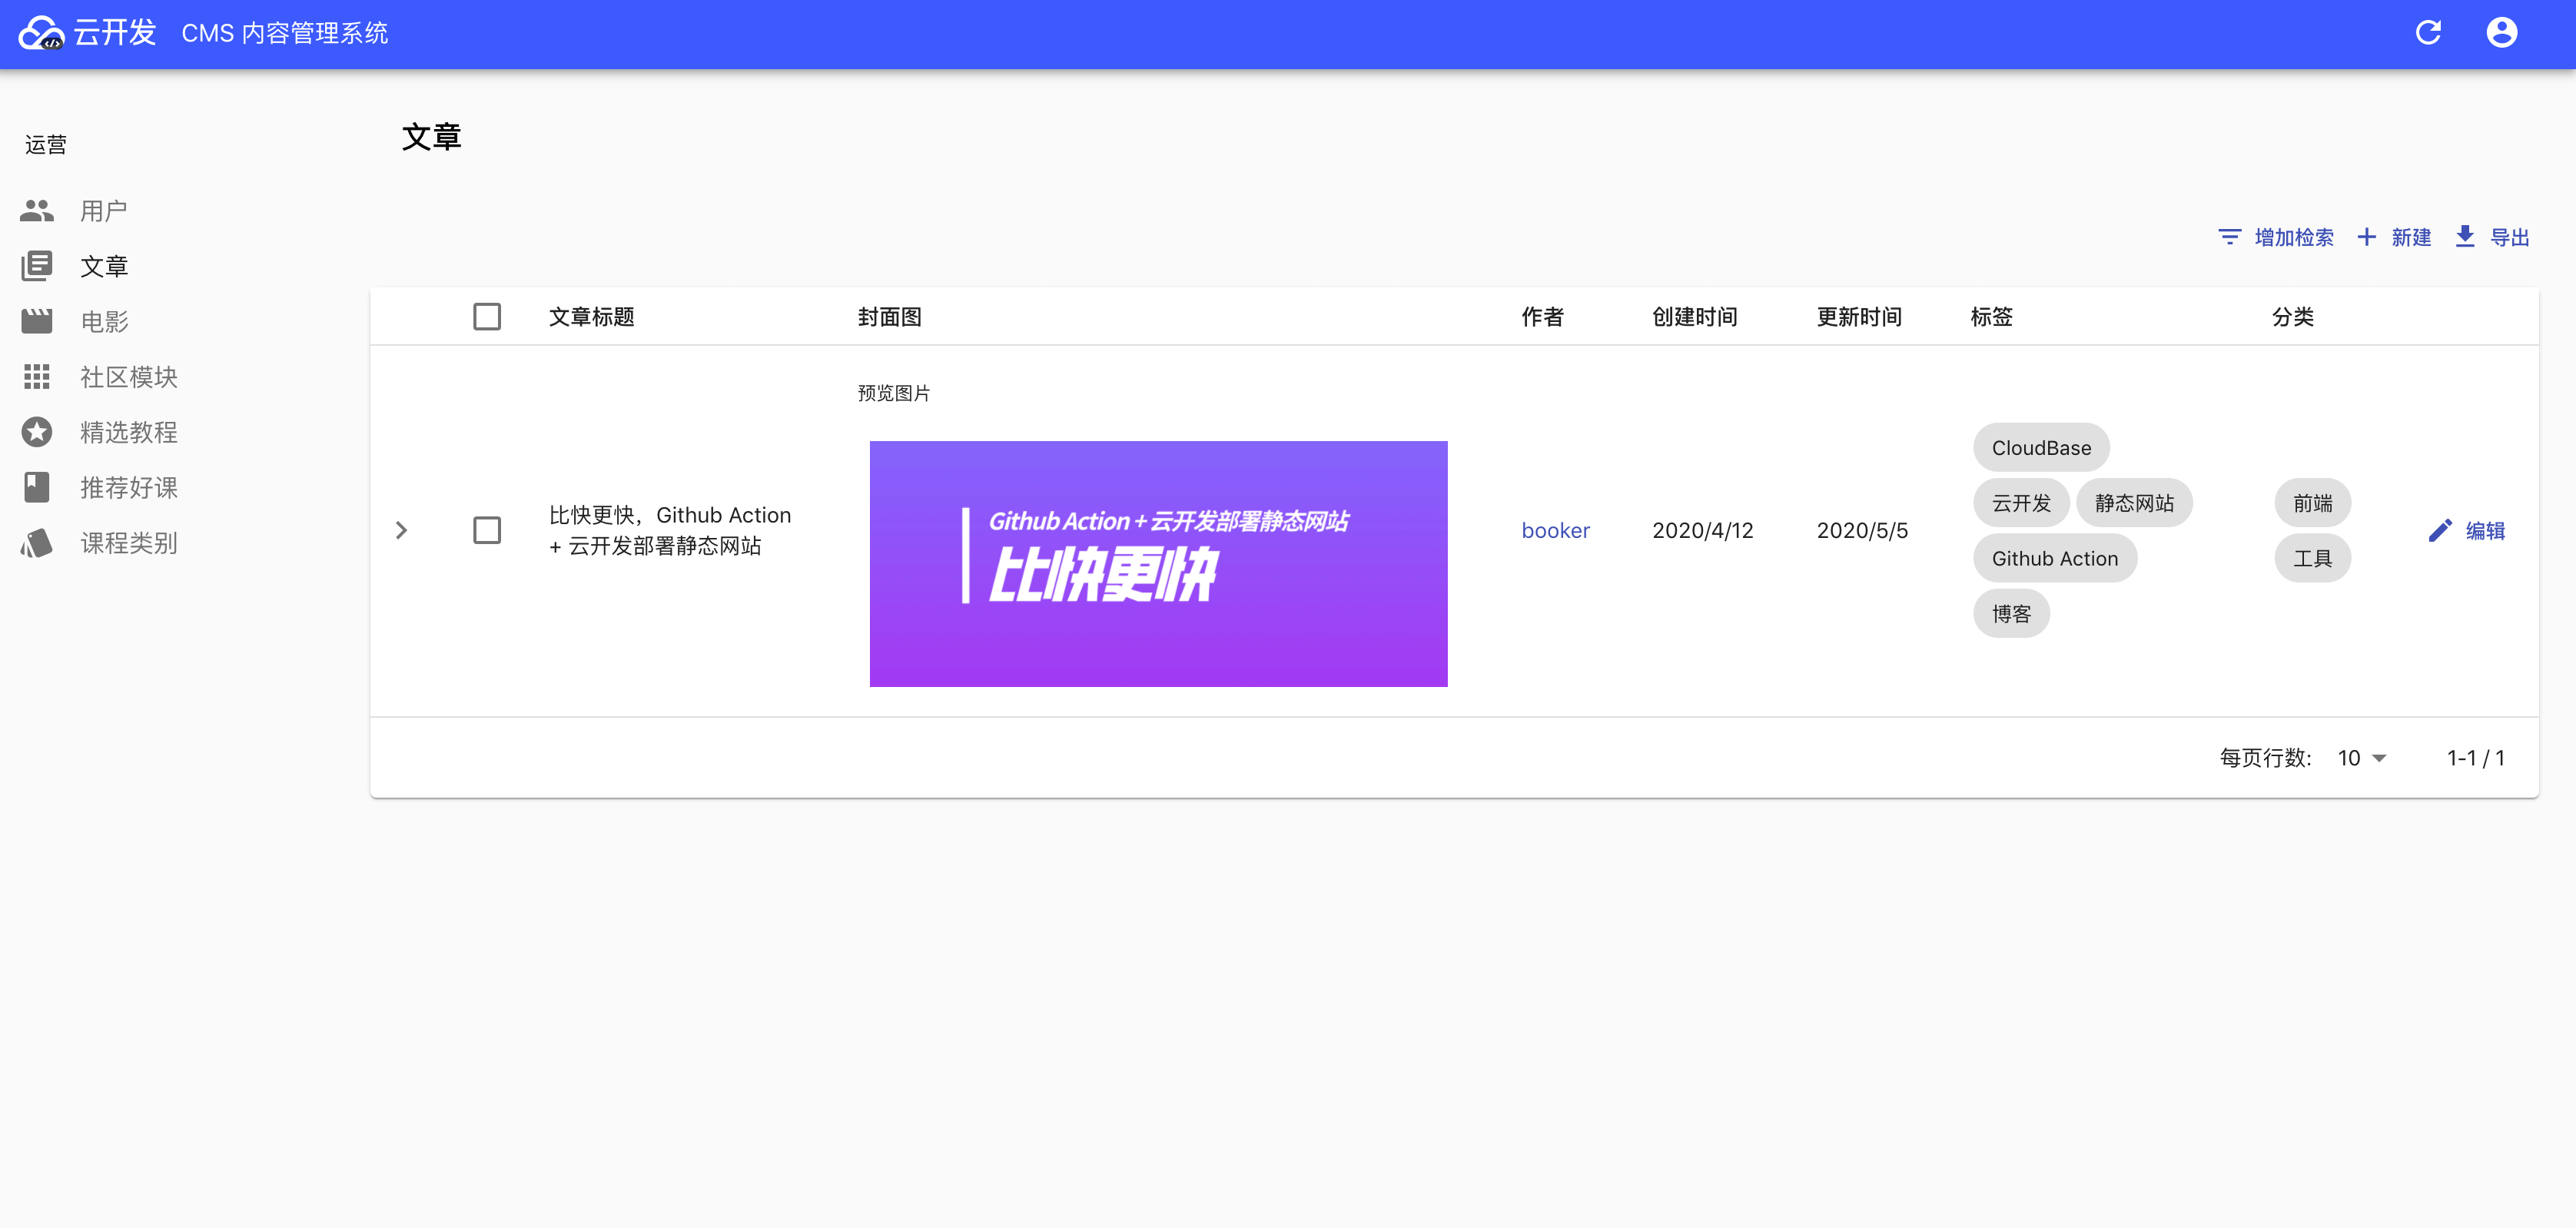Select the 编辑 pencil icon for the article

(x=2441, y=530)
